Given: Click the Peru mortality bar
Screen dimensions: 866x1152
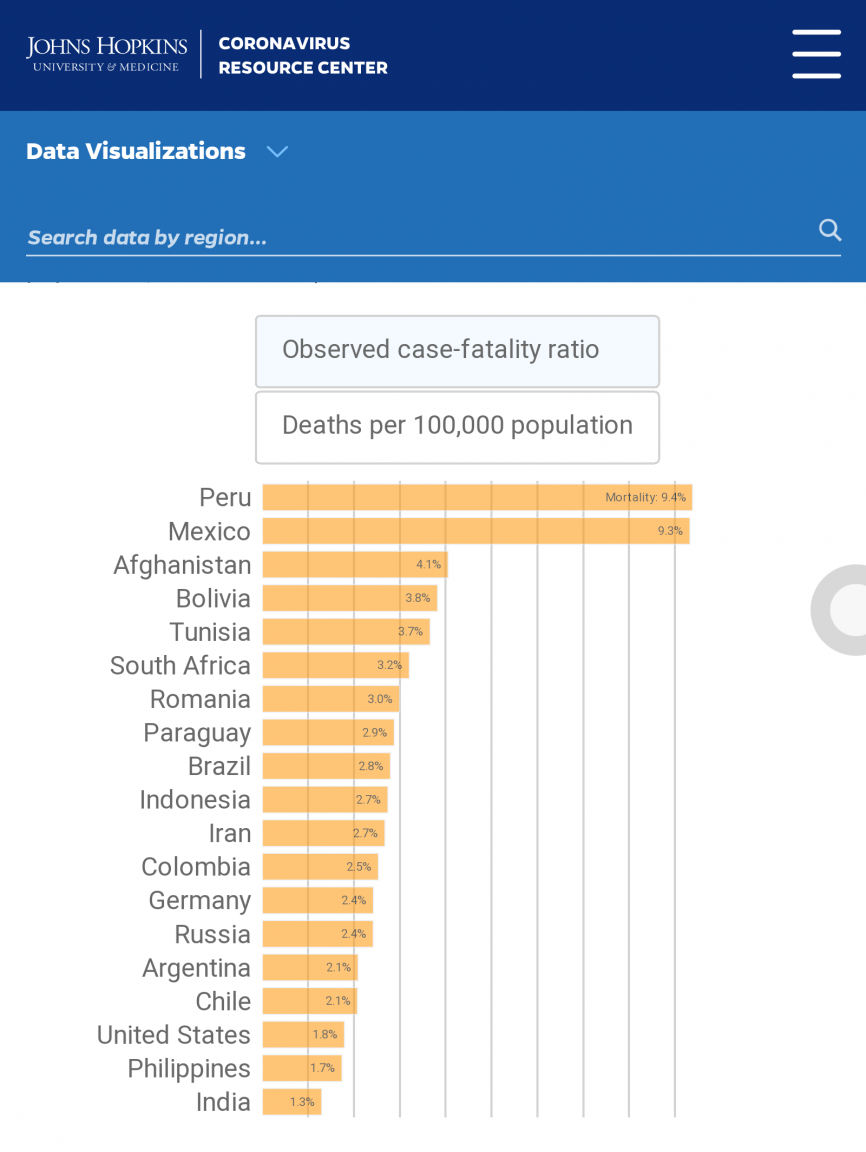Looking at the screenshot, I should pyautogui.click(x=477, y=497).
